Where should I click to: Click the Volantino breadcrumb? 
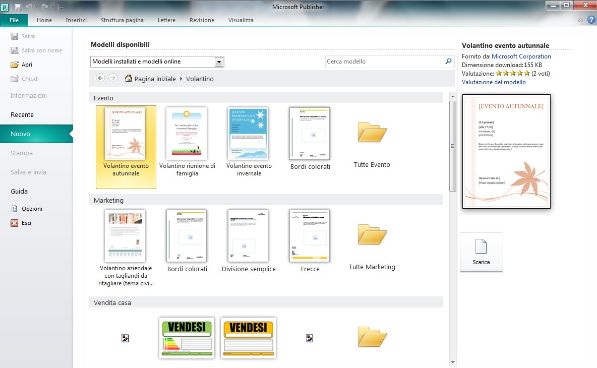(200, 79)
